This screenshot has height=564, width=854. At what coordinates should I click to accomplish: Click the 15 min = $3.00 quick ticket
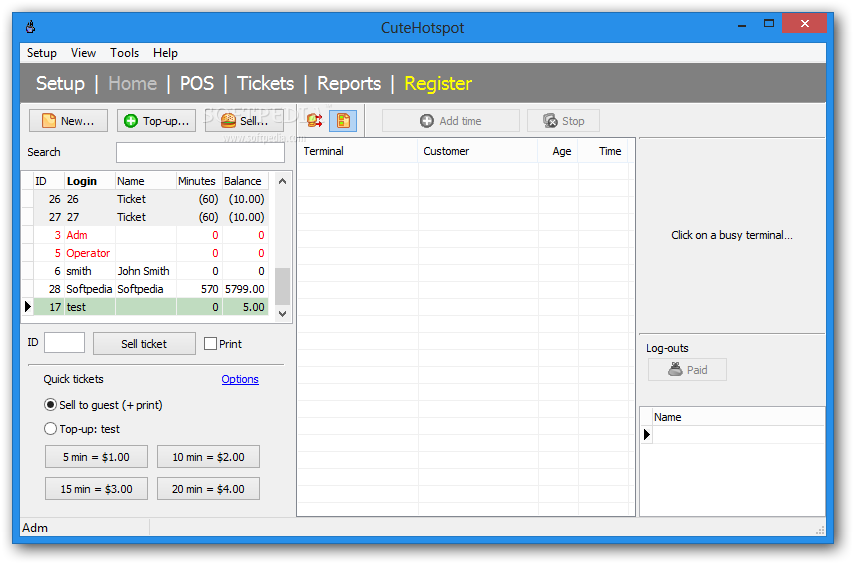[96, 489]
